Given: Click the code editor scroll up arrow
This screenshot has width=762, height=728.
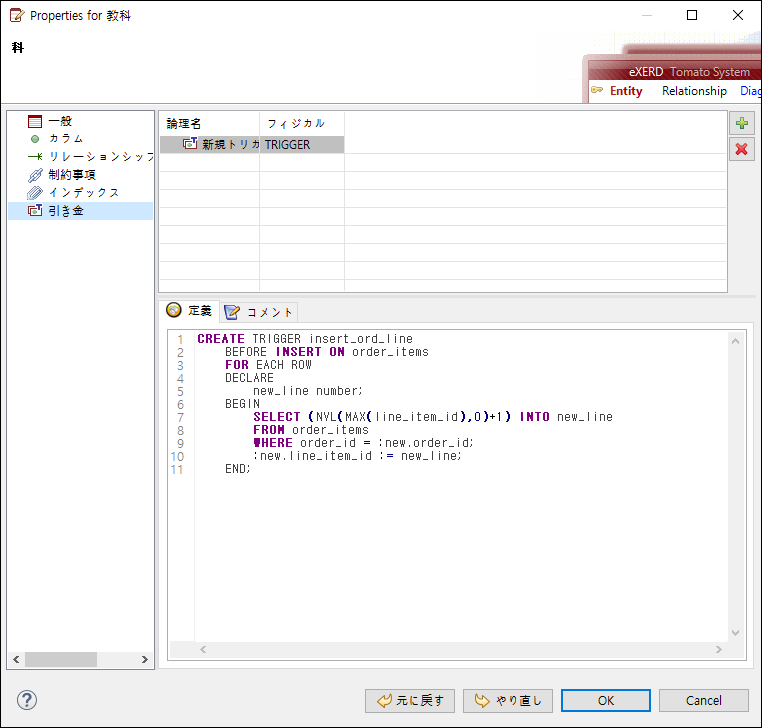Looking at the screenshot, I should pyautogui.click(x=735, y=341).
